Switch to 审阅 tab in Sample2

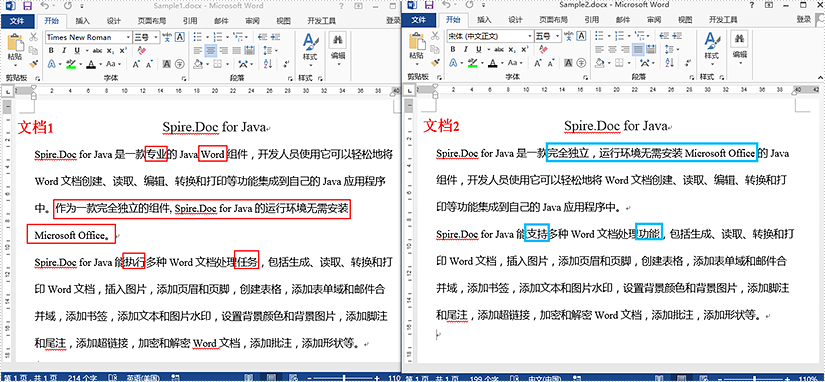pos(654,19)
